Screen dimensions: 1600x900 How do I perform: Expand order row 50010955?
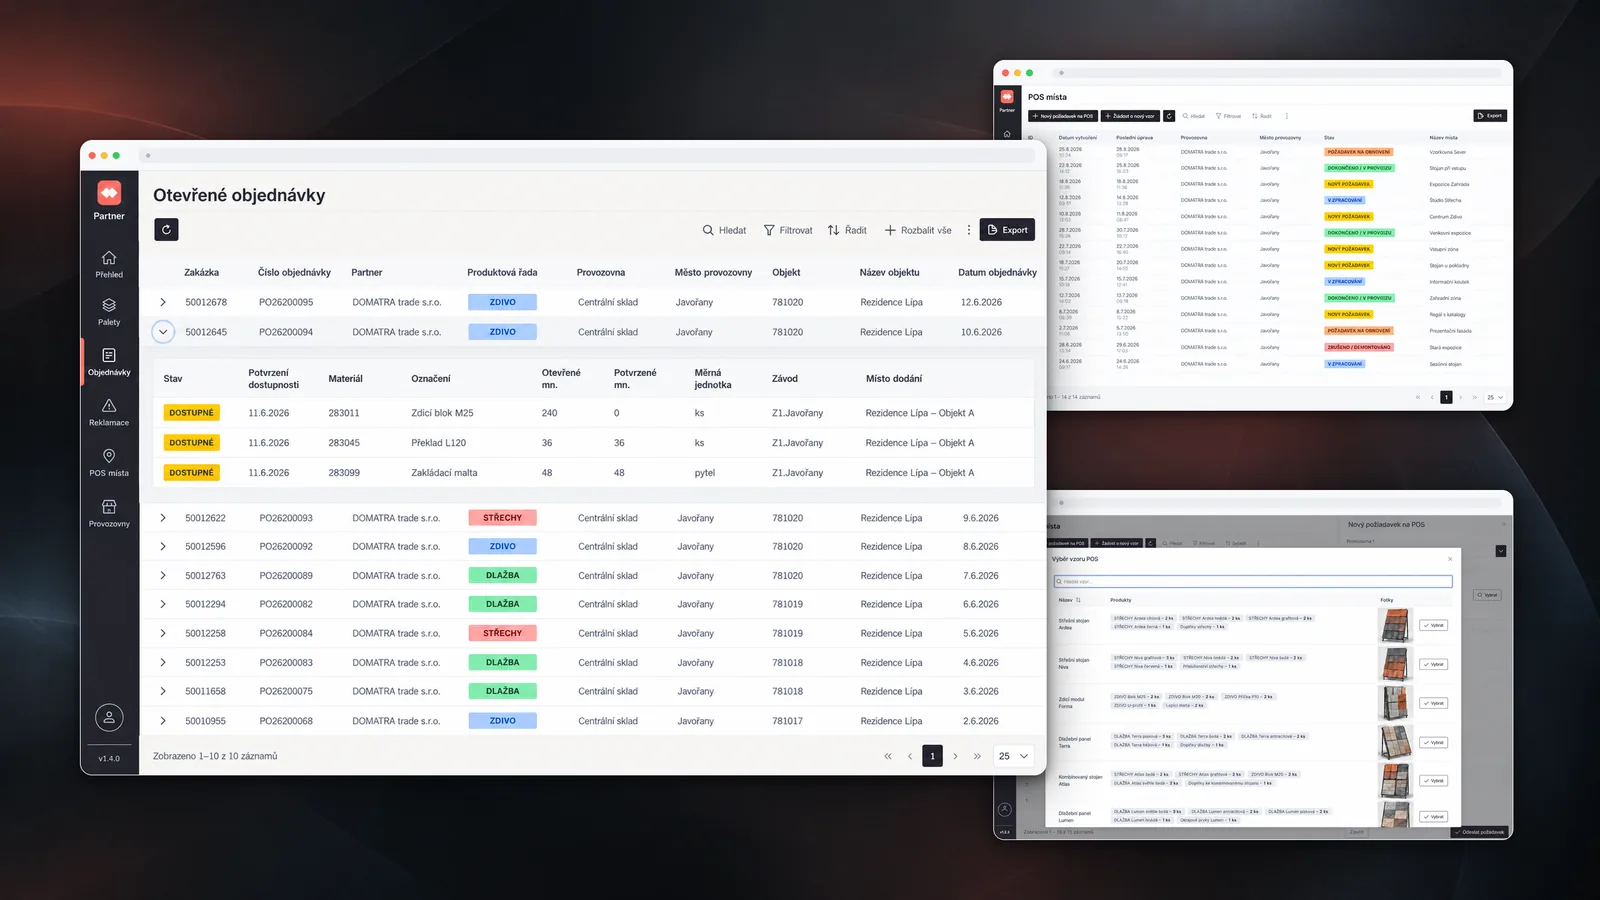(163, 721)
